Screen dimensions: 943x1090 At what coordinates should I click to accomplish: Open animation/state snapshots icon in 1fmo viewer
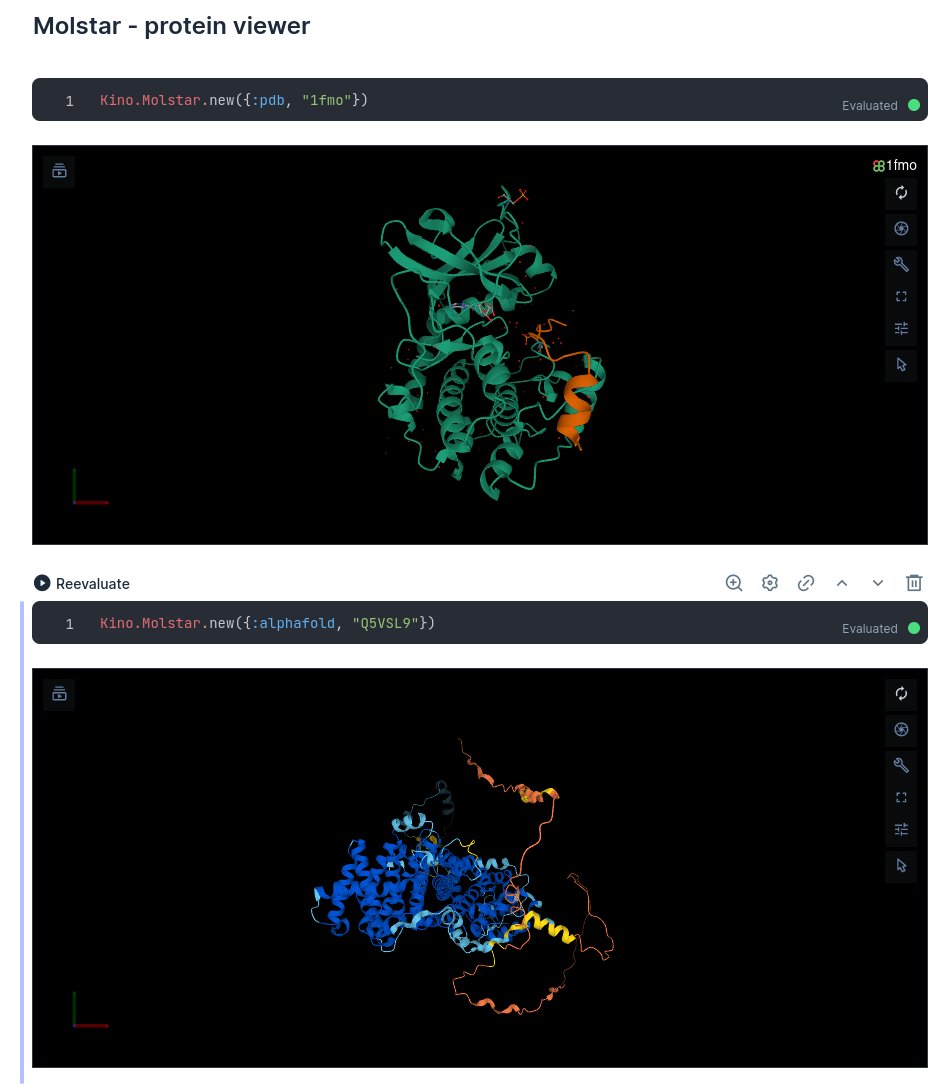point(59,171)
